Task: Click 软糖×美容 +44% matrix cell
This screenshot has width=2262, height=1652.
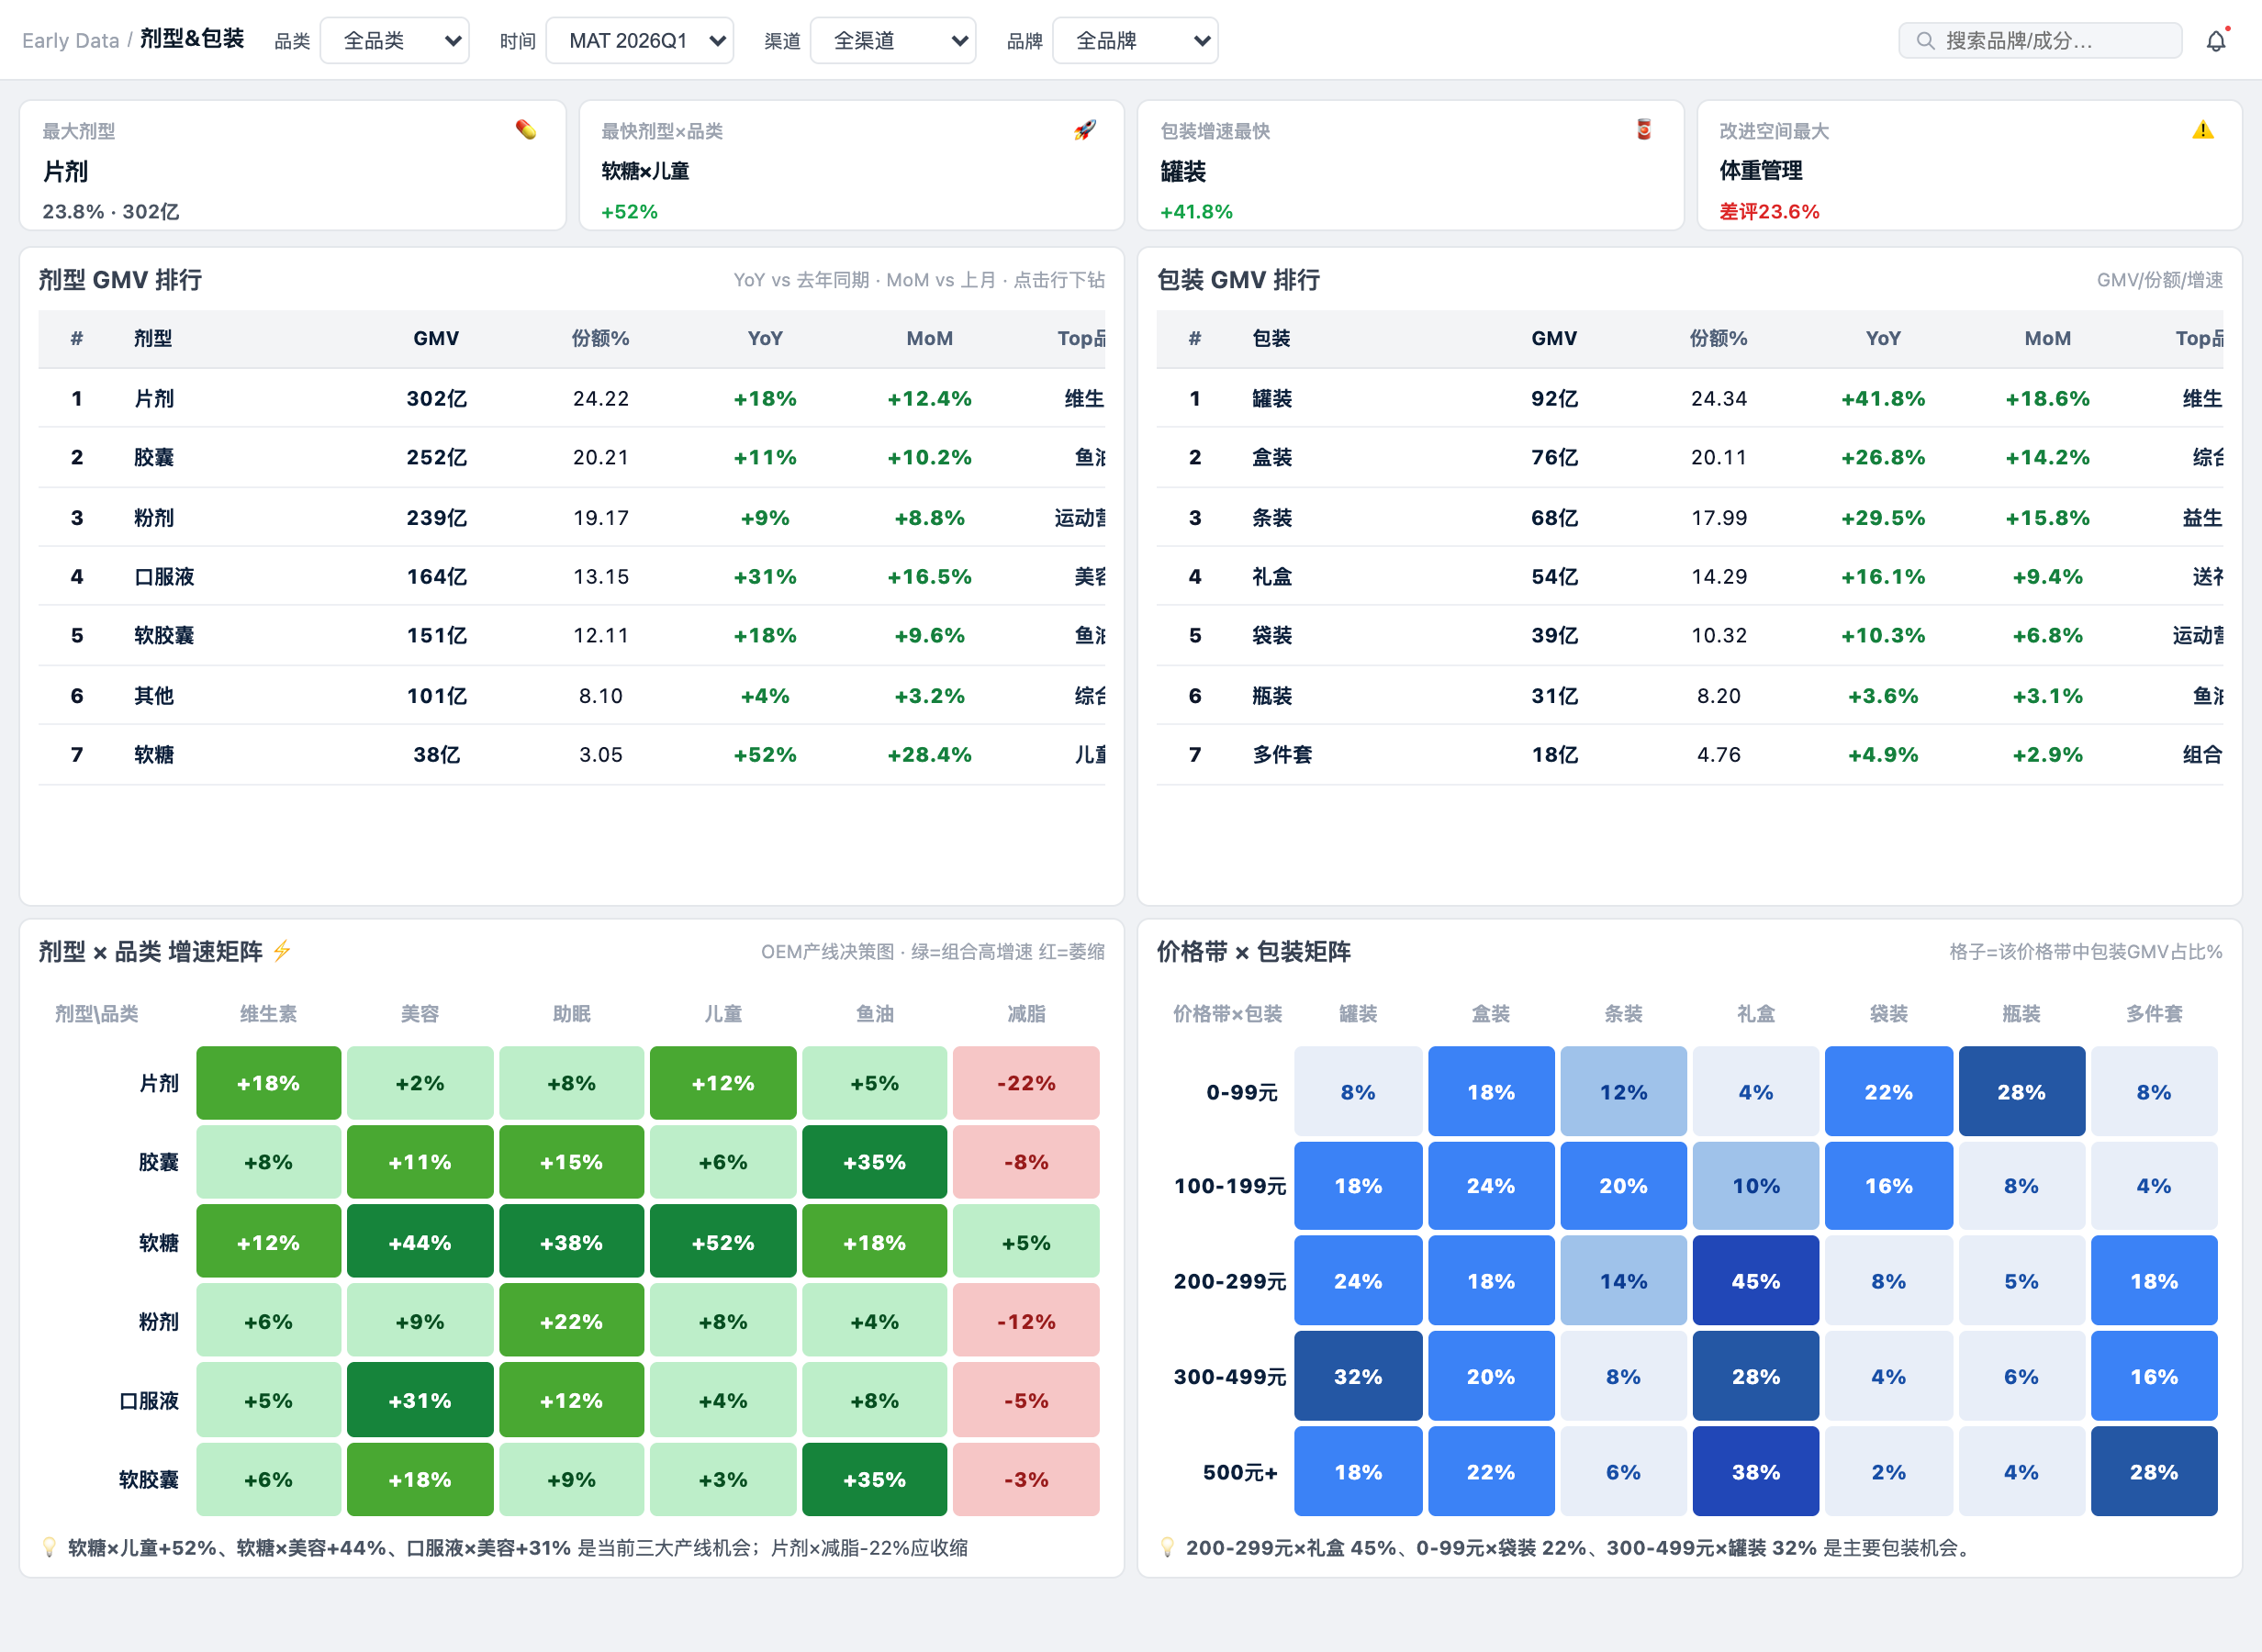Action: tap(420, 1242)
